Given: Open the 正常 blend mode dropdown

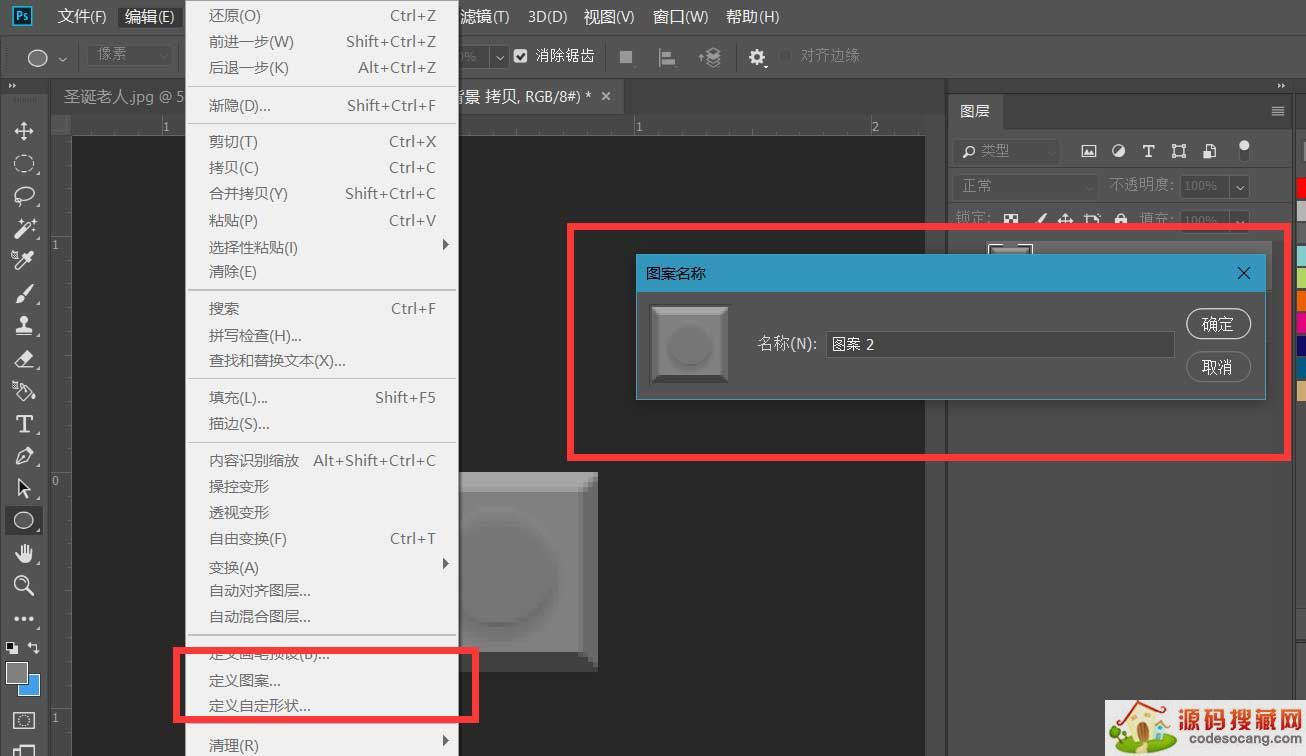Looking at the screenshot, I should click(x=1026, y=186).
